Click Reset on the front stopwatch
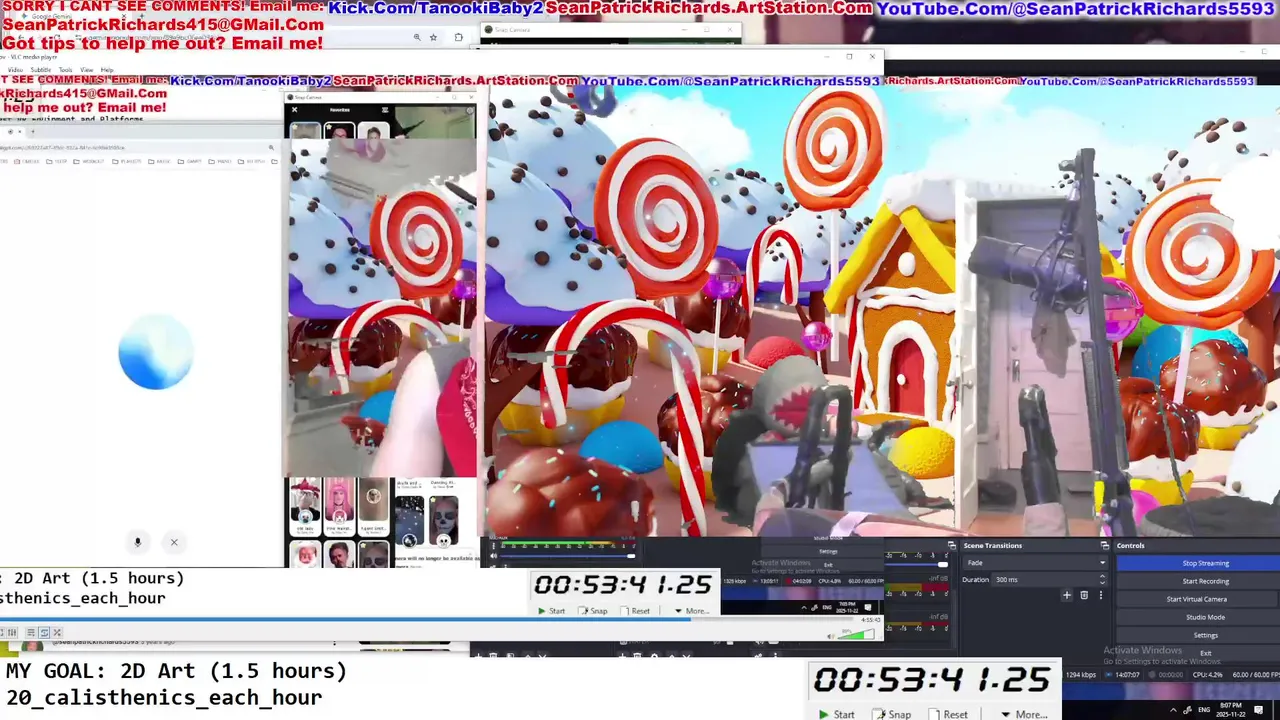 [x=949, y=714]
